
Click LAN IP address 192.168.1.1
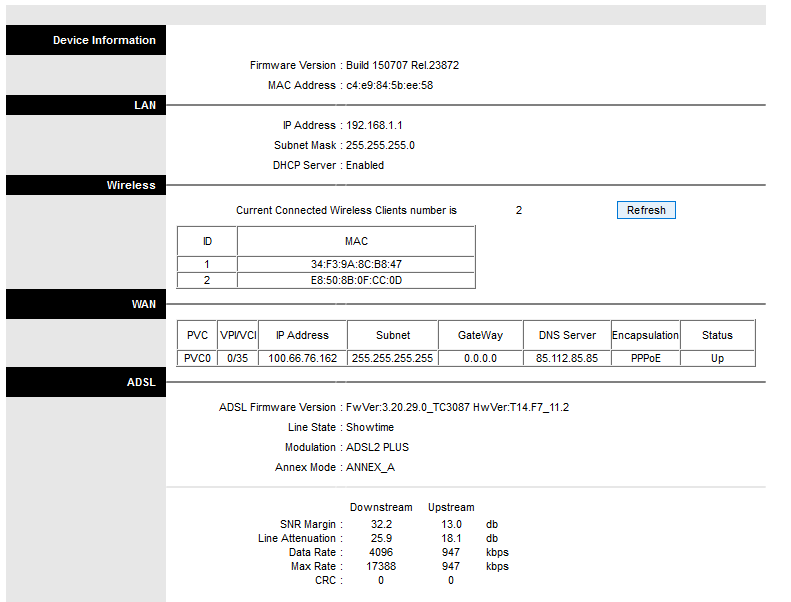tap(374, 125)
